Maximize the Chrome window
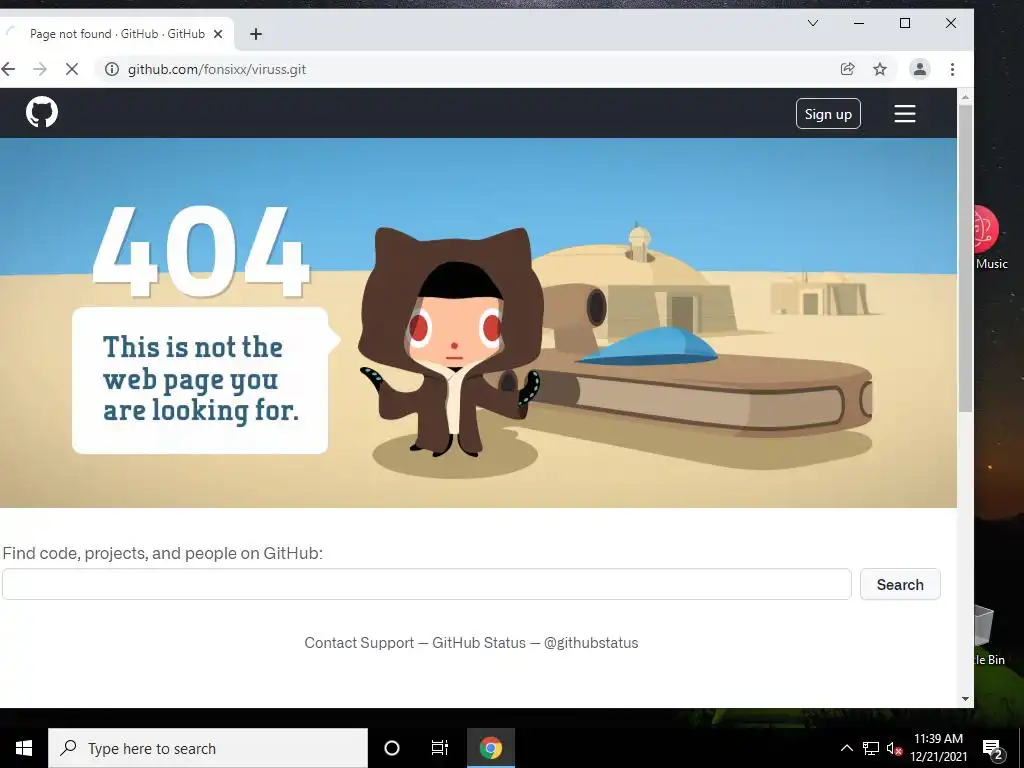1024x768 pixels. pyautogui.click(x=905, y=24)
